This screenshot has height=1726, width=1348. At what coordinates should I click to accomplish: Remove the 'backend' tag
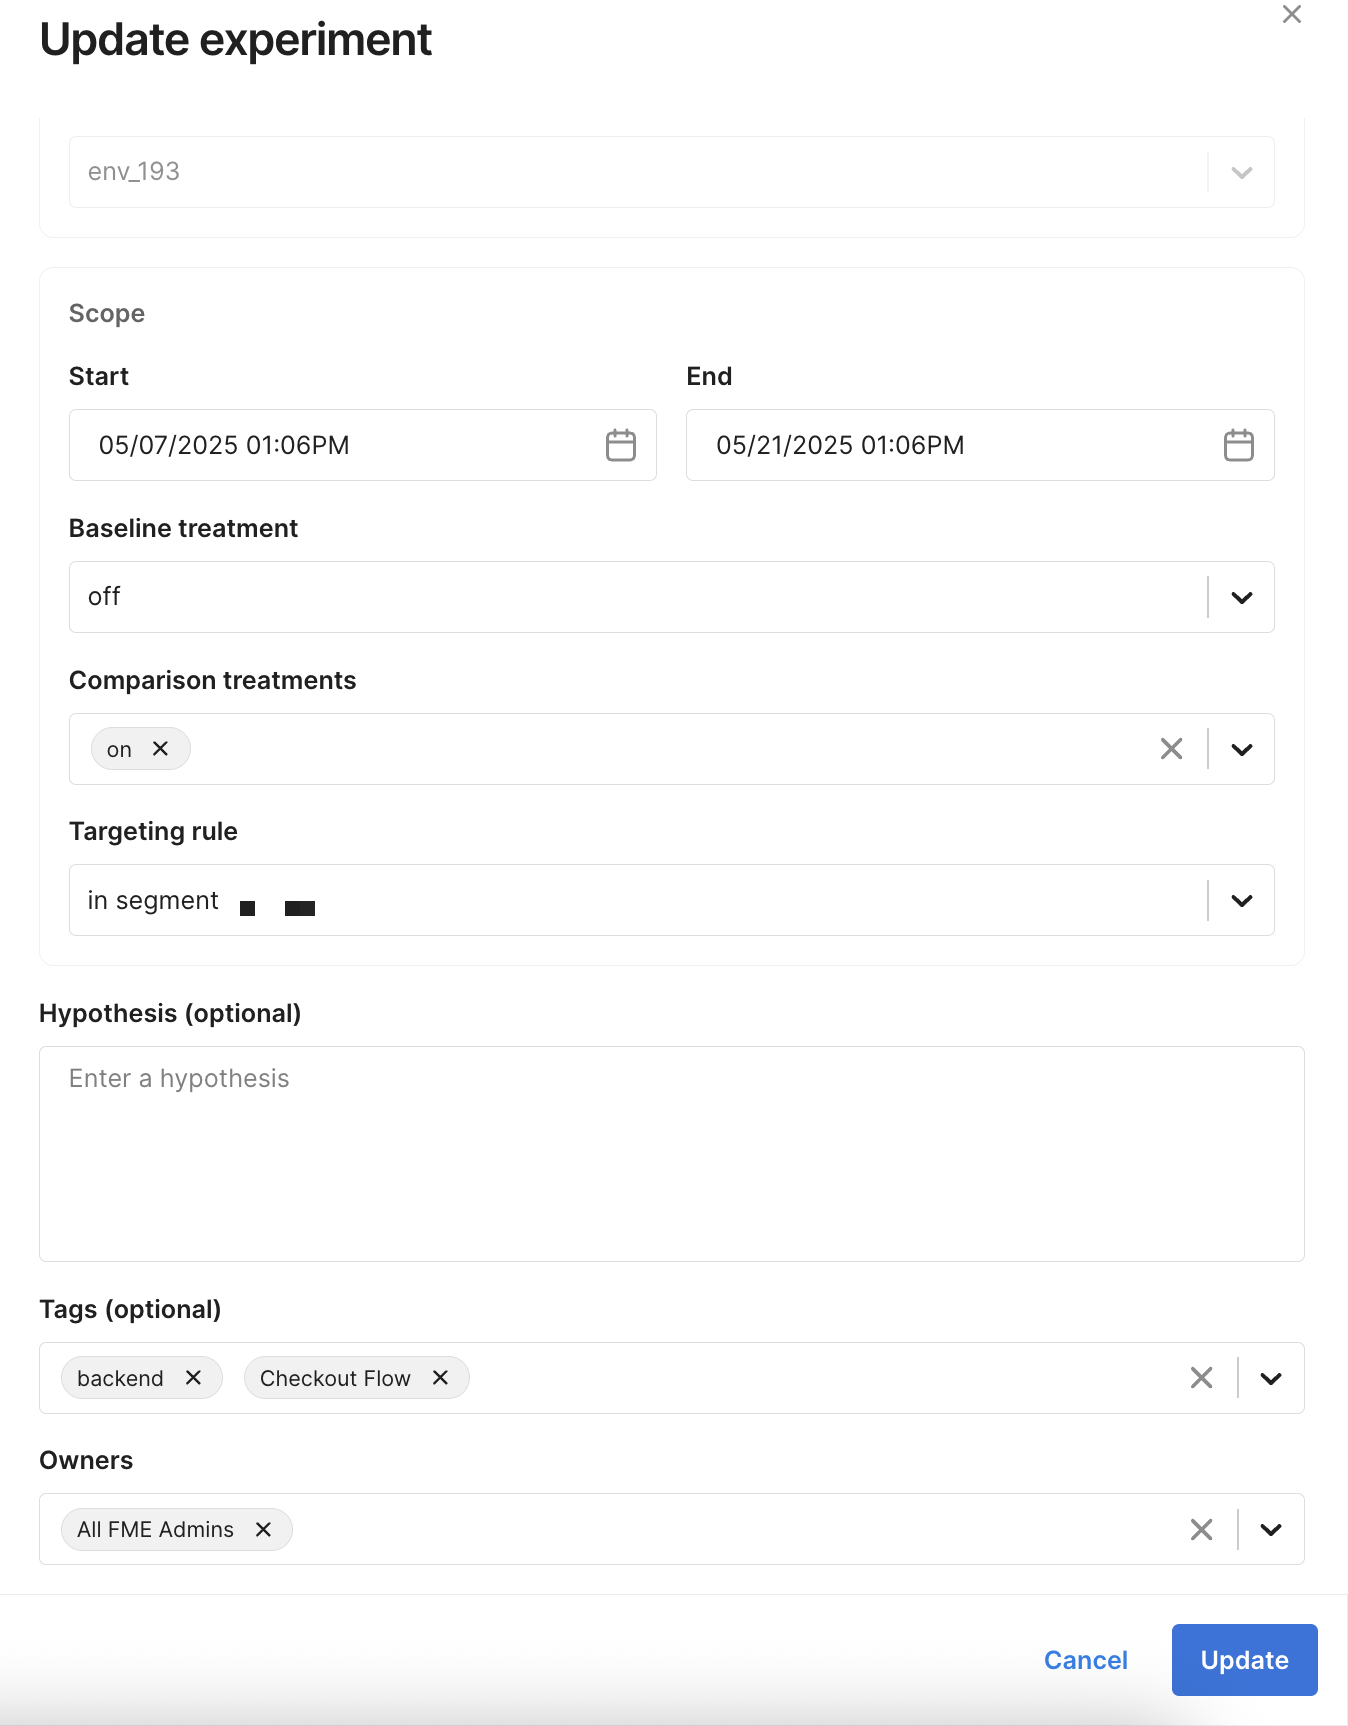194,1378
